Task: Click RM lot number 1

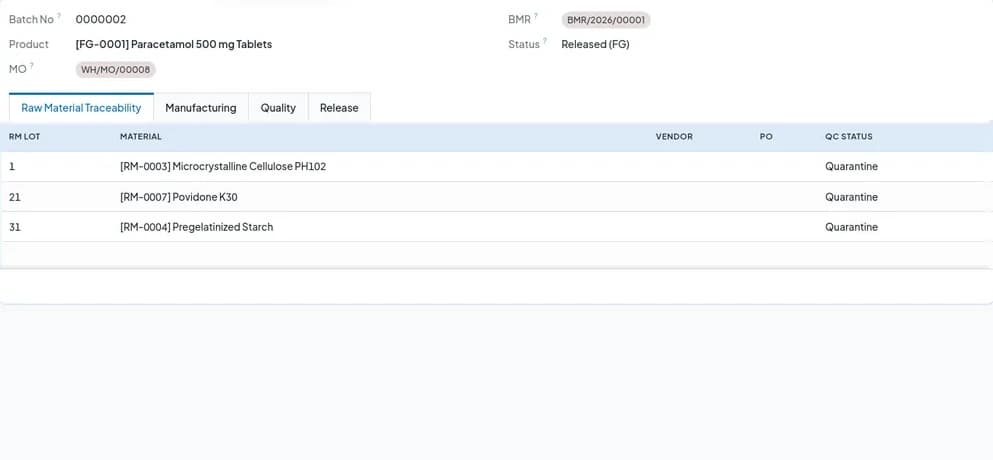Action: [x=11, y=167]
